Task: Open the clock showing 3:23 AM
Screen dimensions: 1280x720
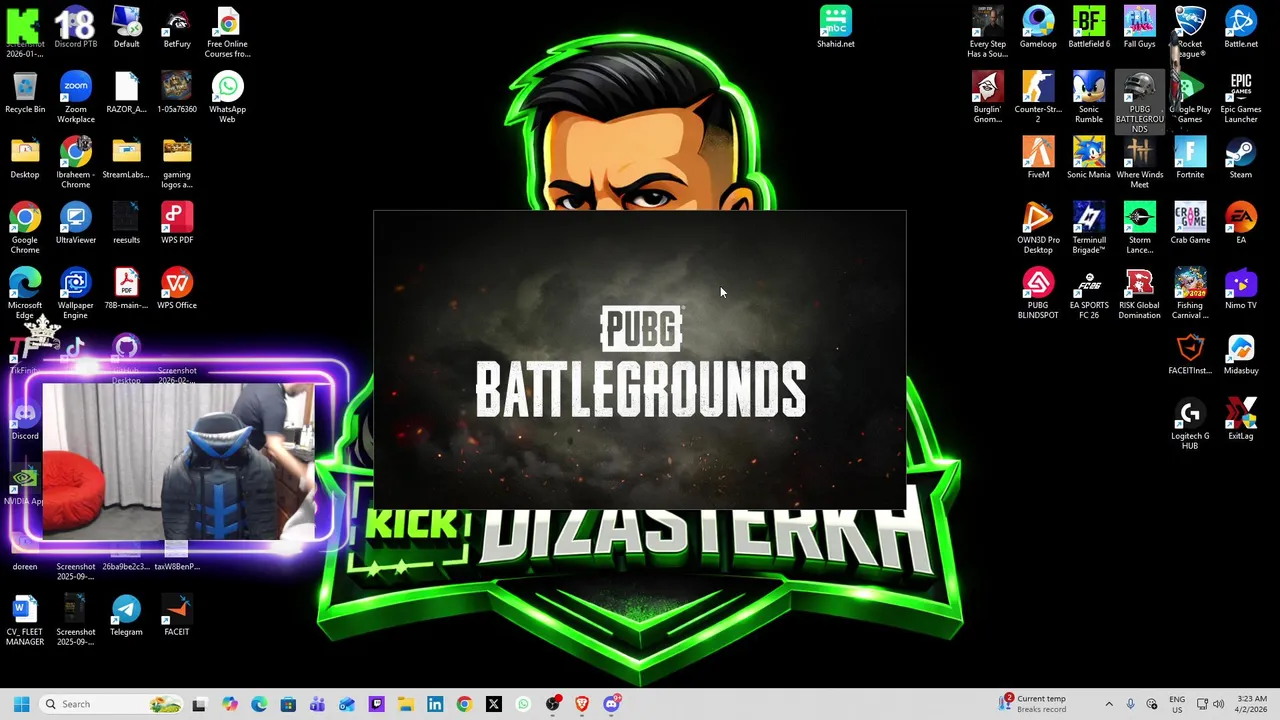Action: (x=1251, y=704)
